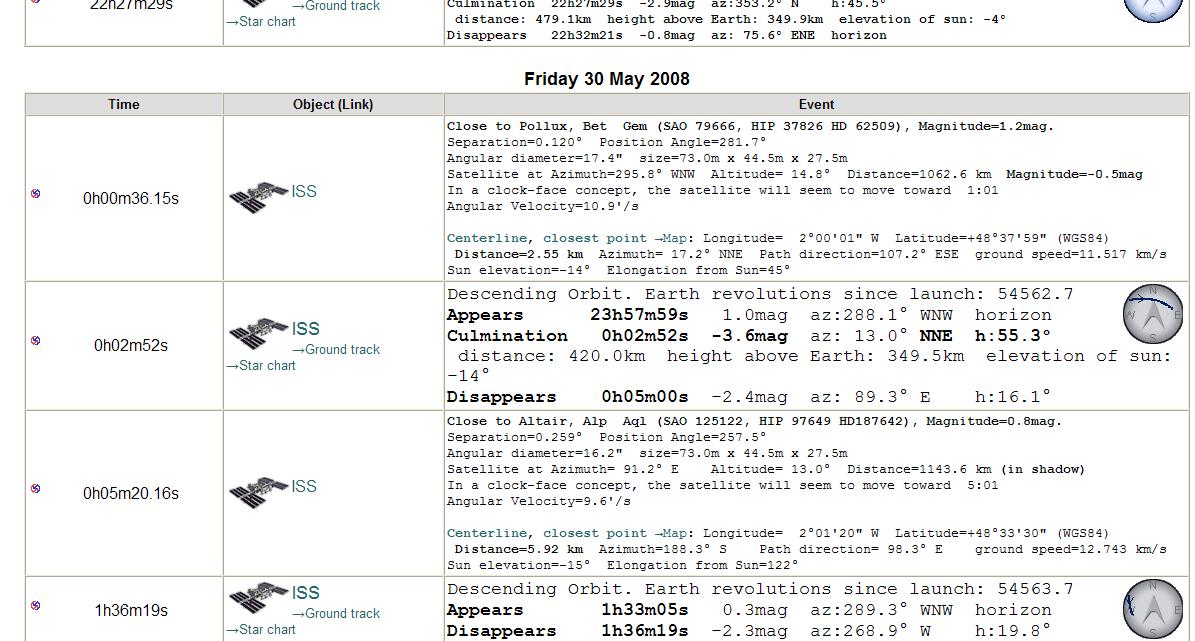Click the small event marker beside 0h00m36.15s

[x=36, y=193]
